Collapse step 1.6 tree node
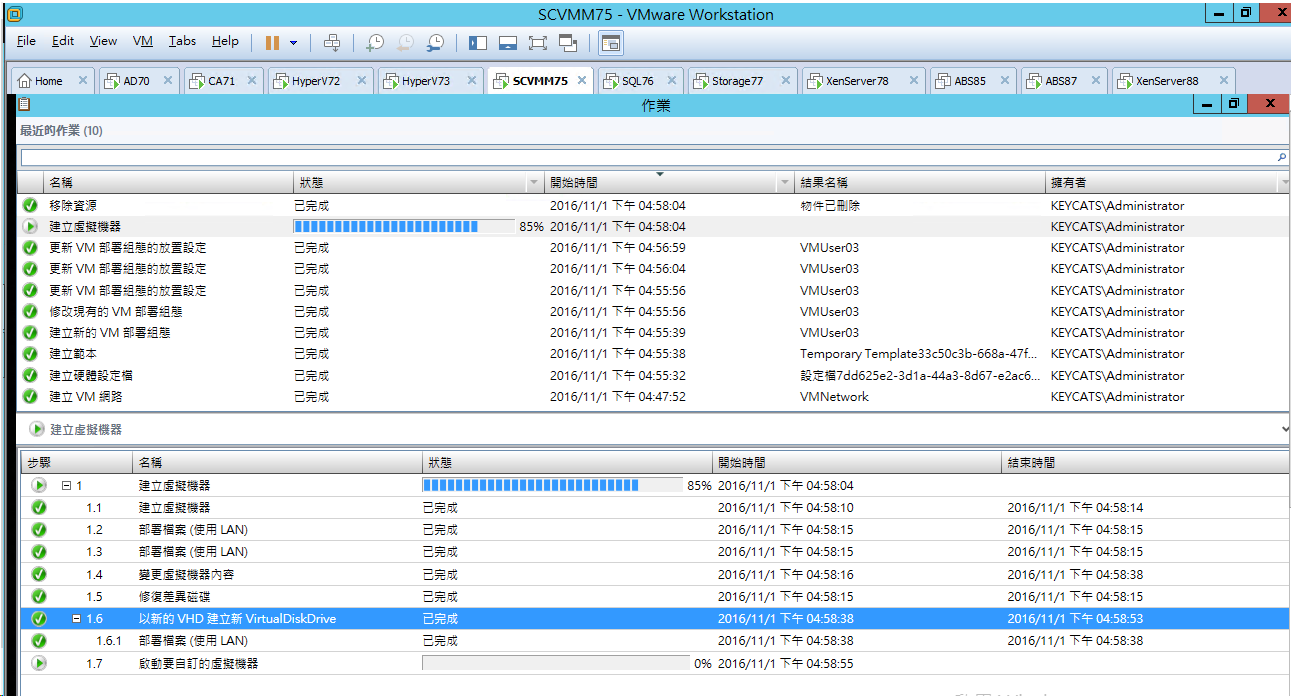 [x=76, y=619]
